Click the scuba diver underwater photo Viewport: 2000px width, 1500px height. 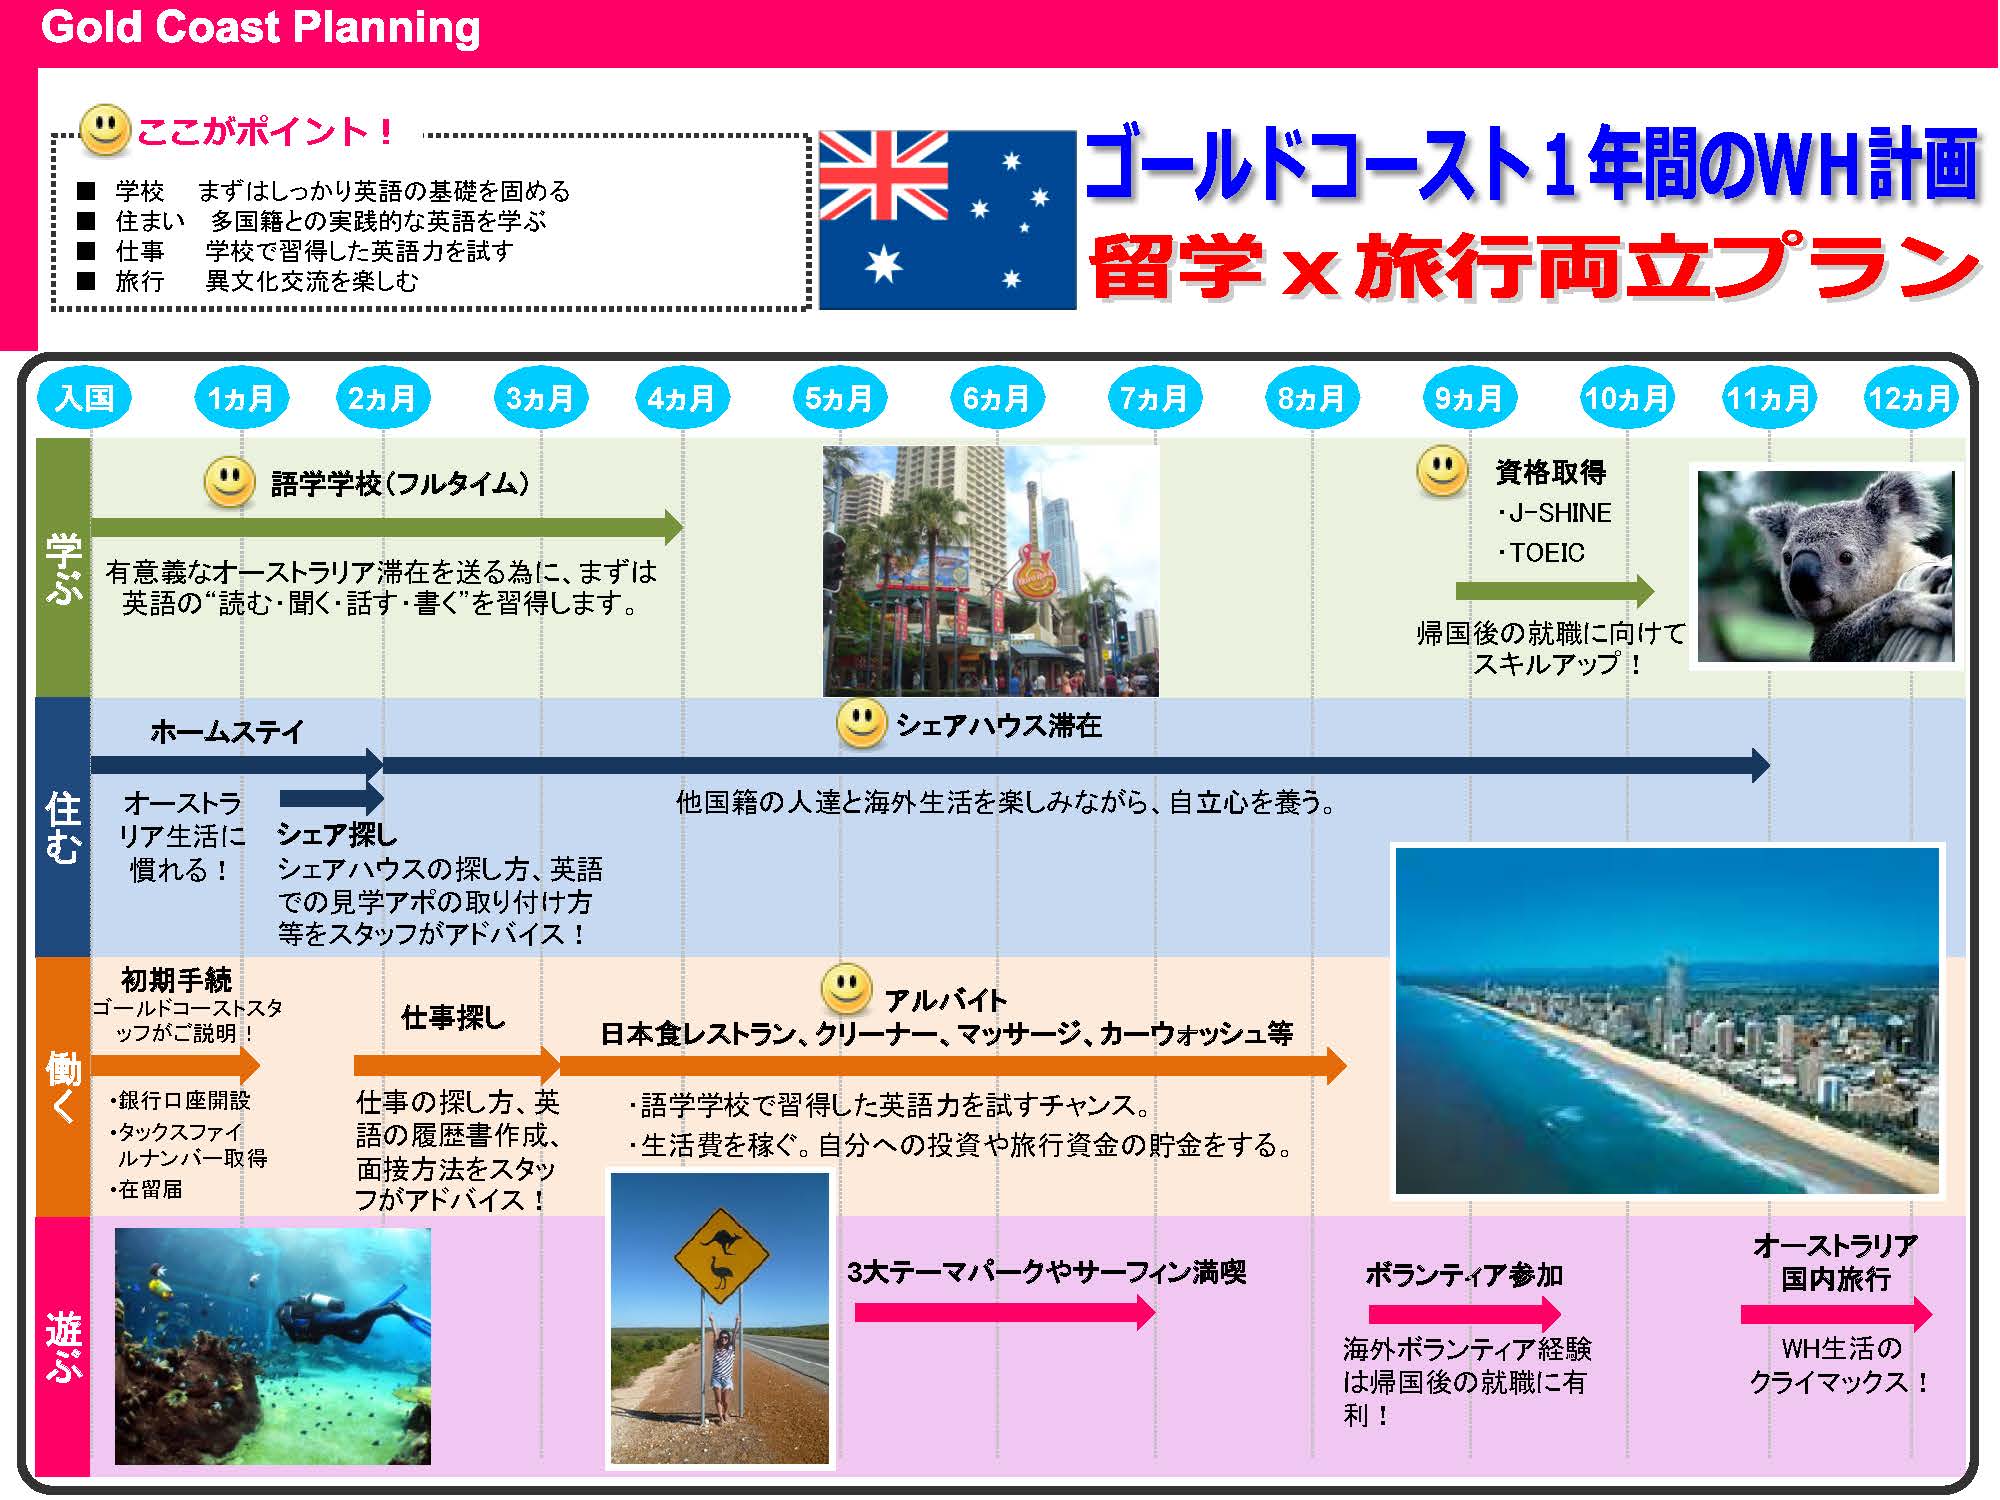tap(272, 1346)
